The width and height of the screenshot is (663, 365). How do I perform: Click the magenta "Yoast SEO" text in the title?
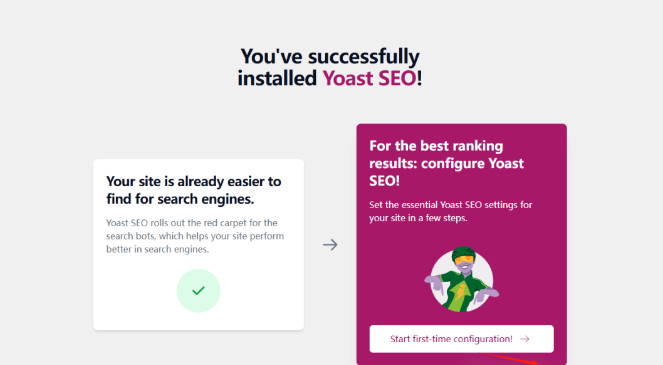point(369,78)
